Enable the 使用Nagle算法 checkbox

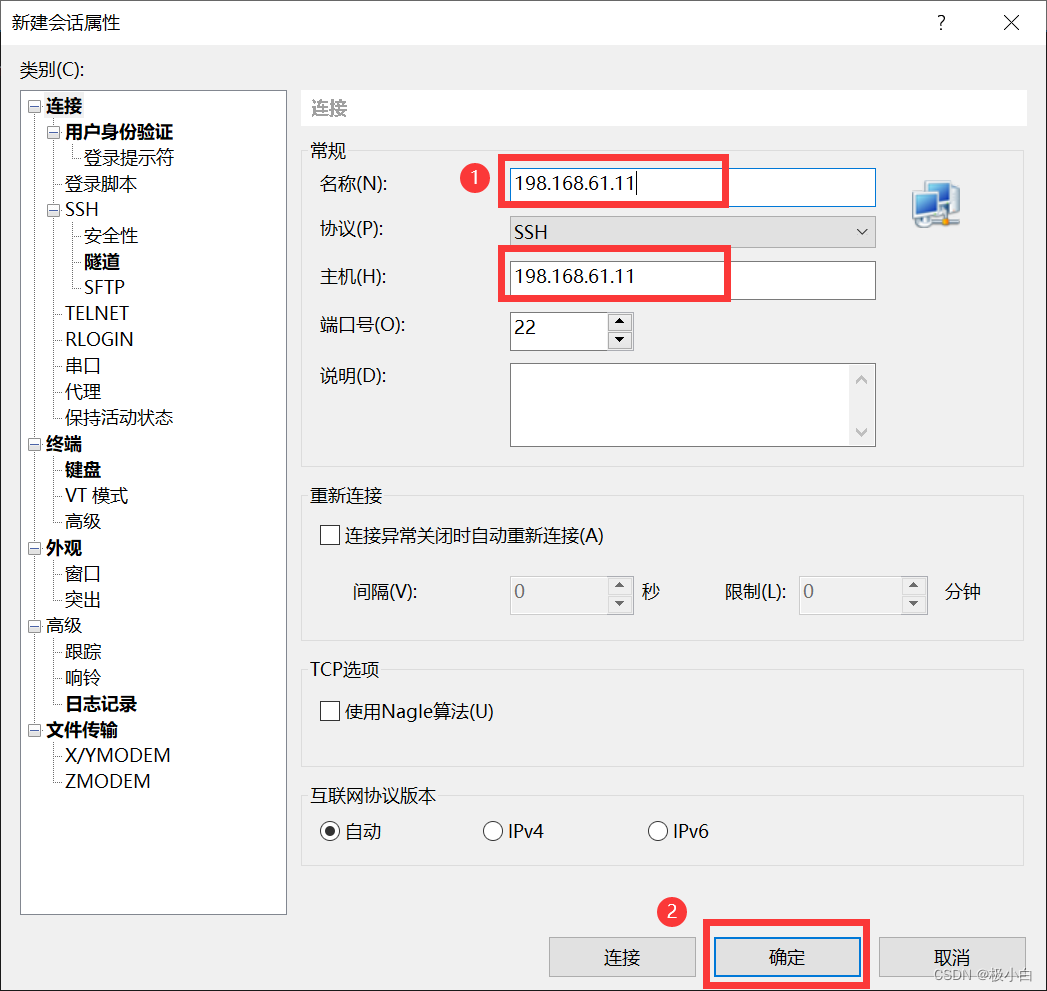click(329, 711)
